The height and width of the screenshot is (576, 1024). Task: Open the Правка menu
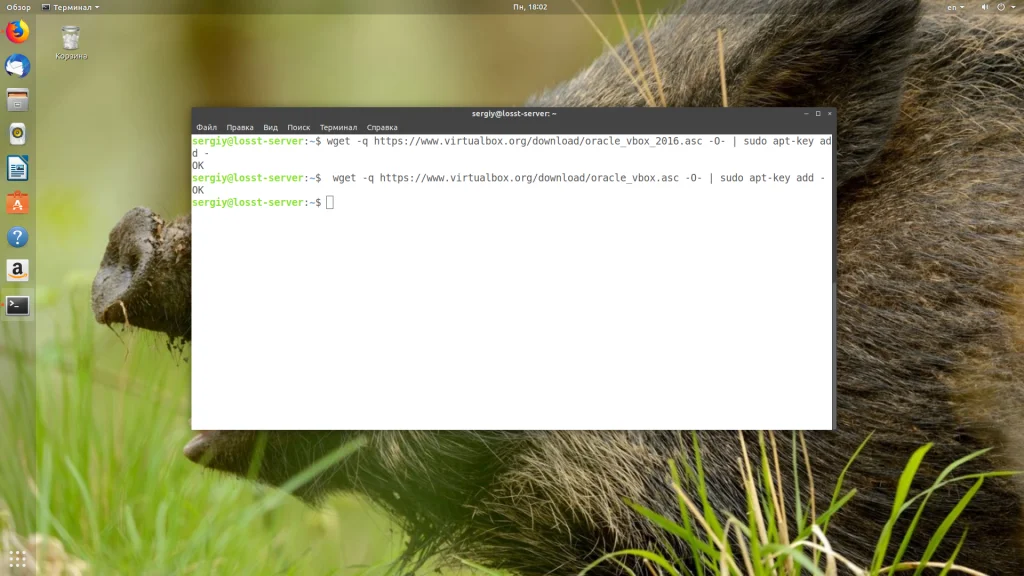point(240,127)
